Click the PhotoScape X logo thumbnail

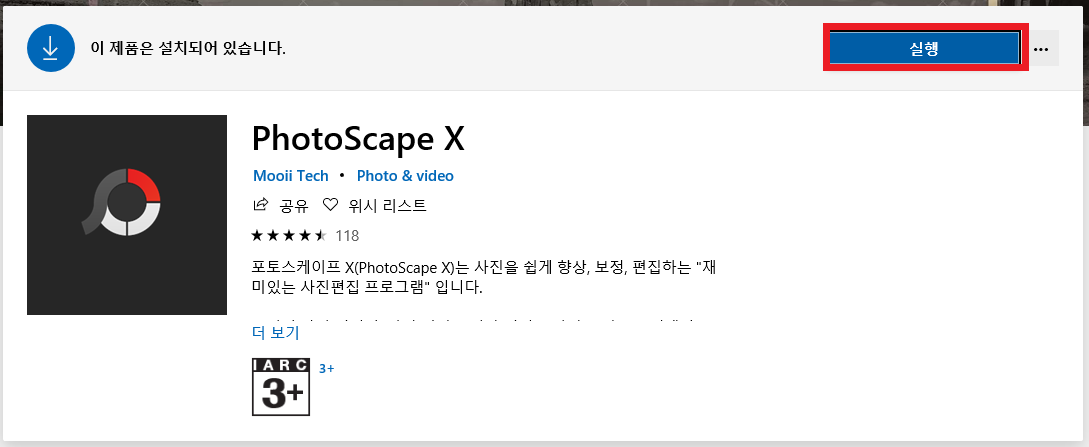click(127, 215)
